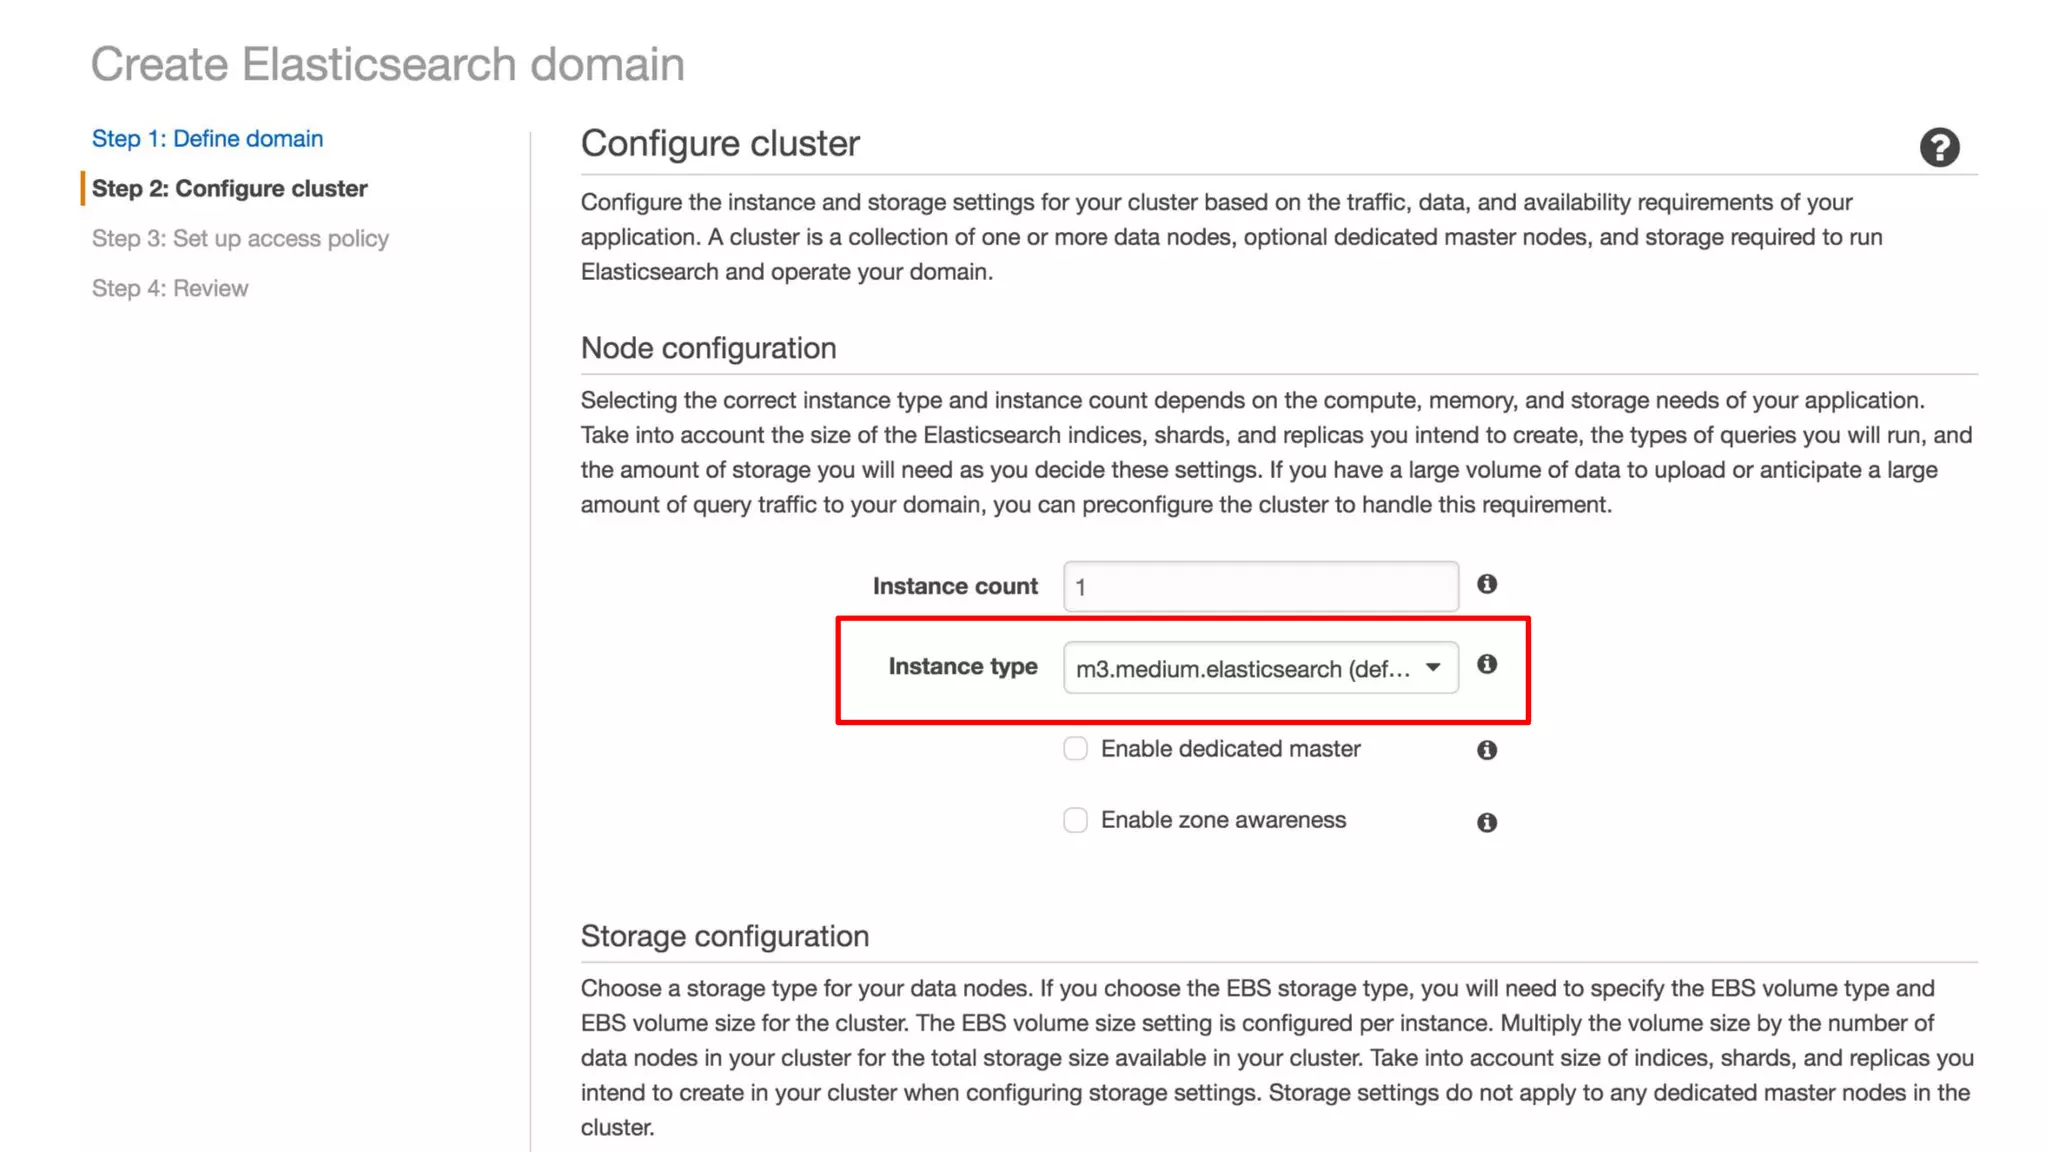Select Step 3: Set up access policy
The width and height of the screenshot is (2048, 1152).
240,239
